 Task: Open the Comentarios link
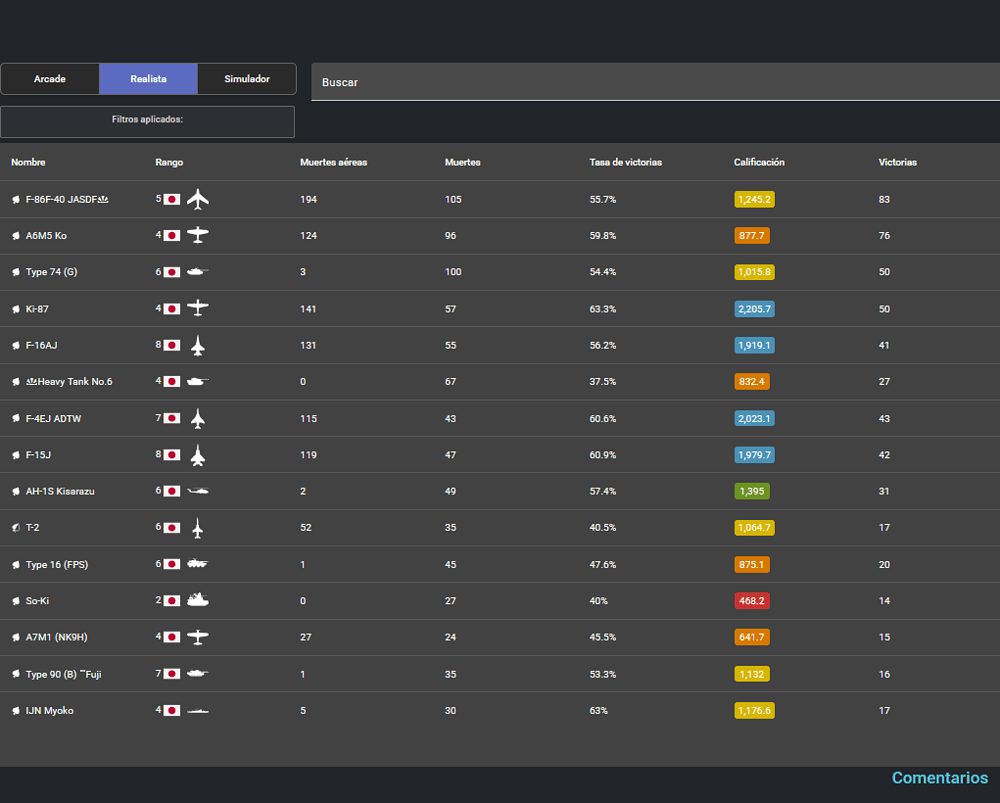[x=939, y=777]
